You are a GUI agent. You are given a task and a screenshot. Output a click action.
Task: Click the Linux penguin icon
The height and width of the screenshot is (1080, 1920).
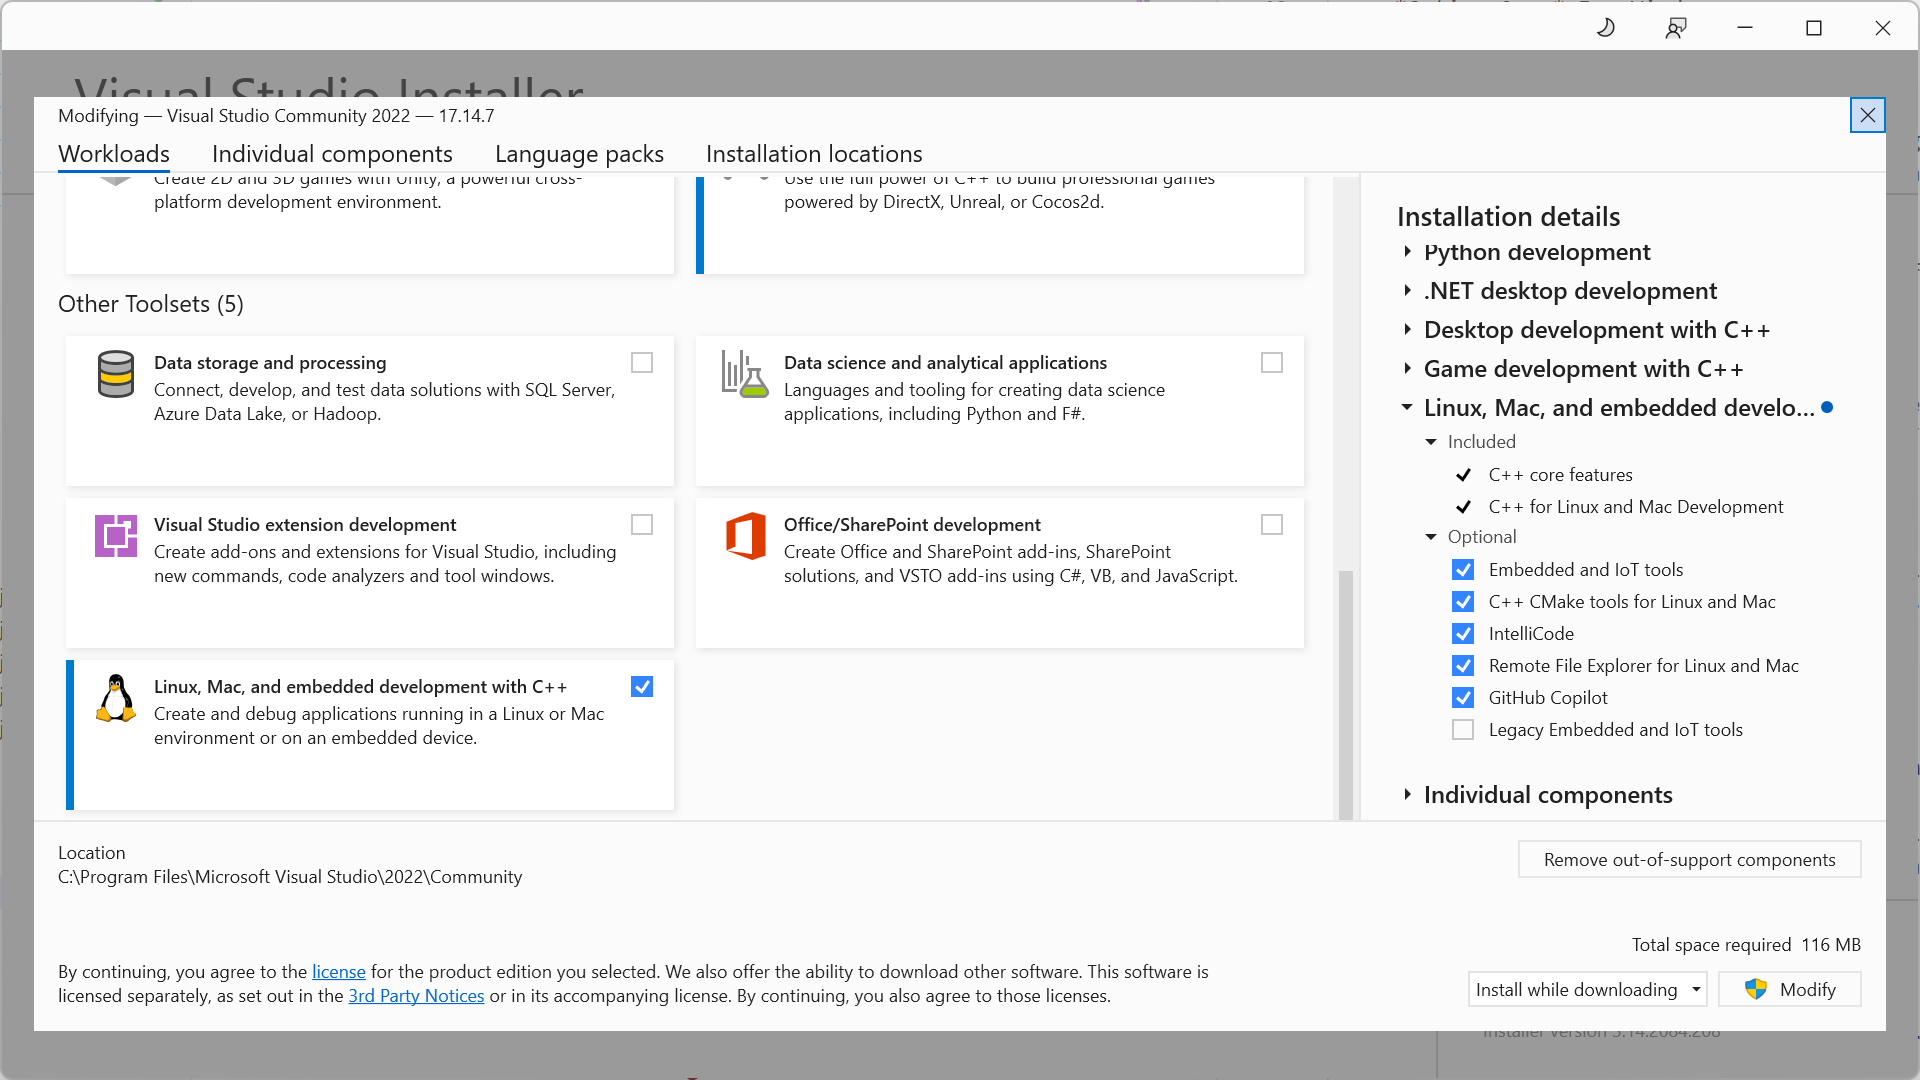116,698
